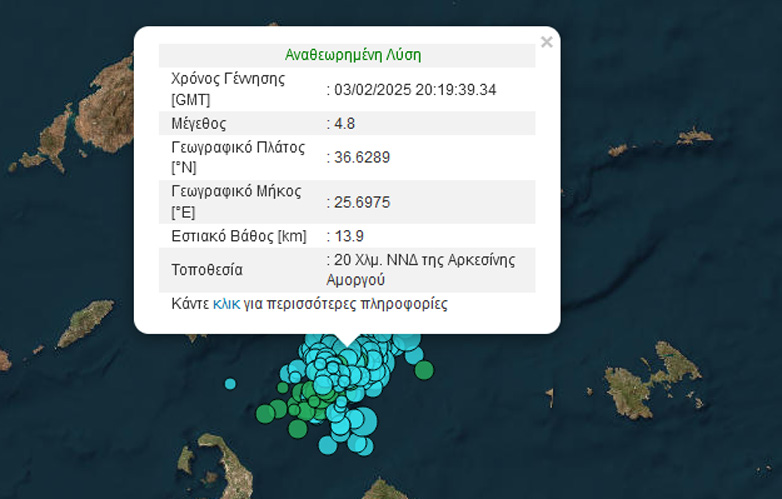The image size is (782, 499).
Task: Select the focal depth value 13.9
Action: 349,236
